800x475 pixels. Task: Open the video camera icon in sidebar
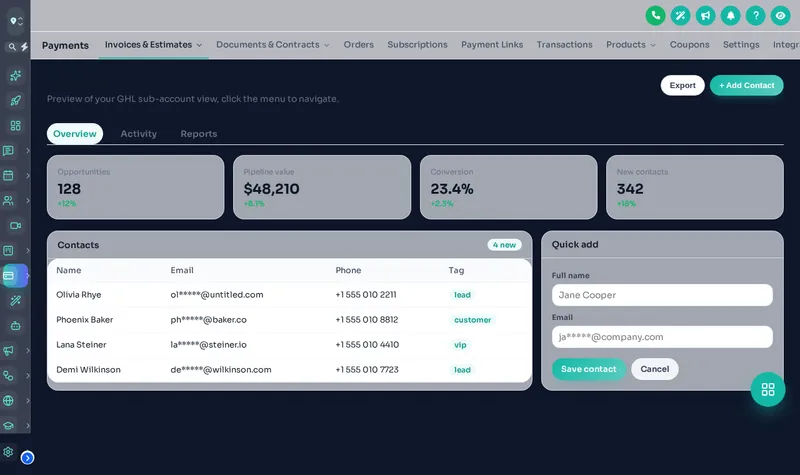pos(15,226)
